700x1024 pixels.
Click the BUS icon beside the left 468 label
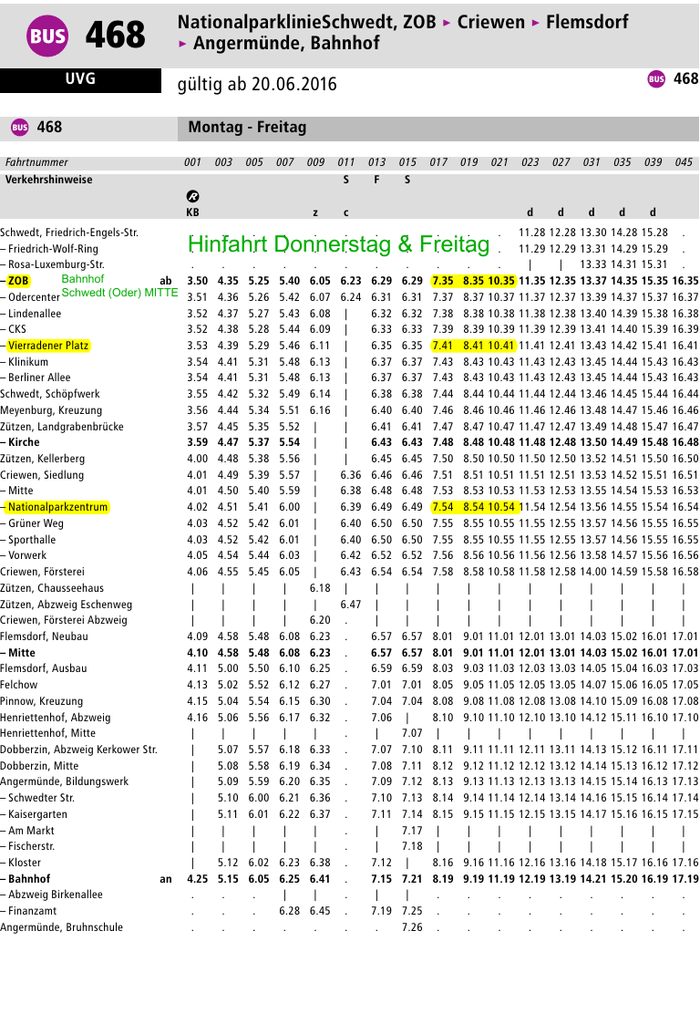coord(20,127)
